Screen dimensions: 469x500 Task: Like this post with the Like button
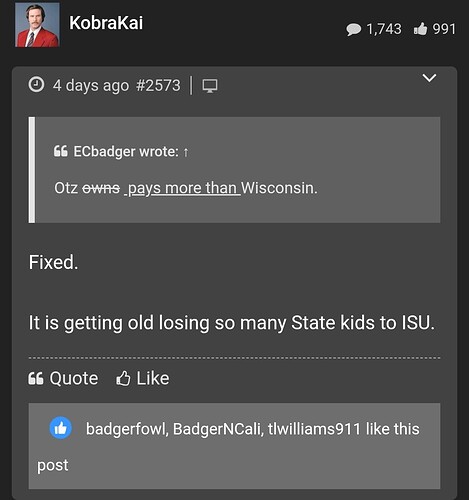(x=143, y=378)
